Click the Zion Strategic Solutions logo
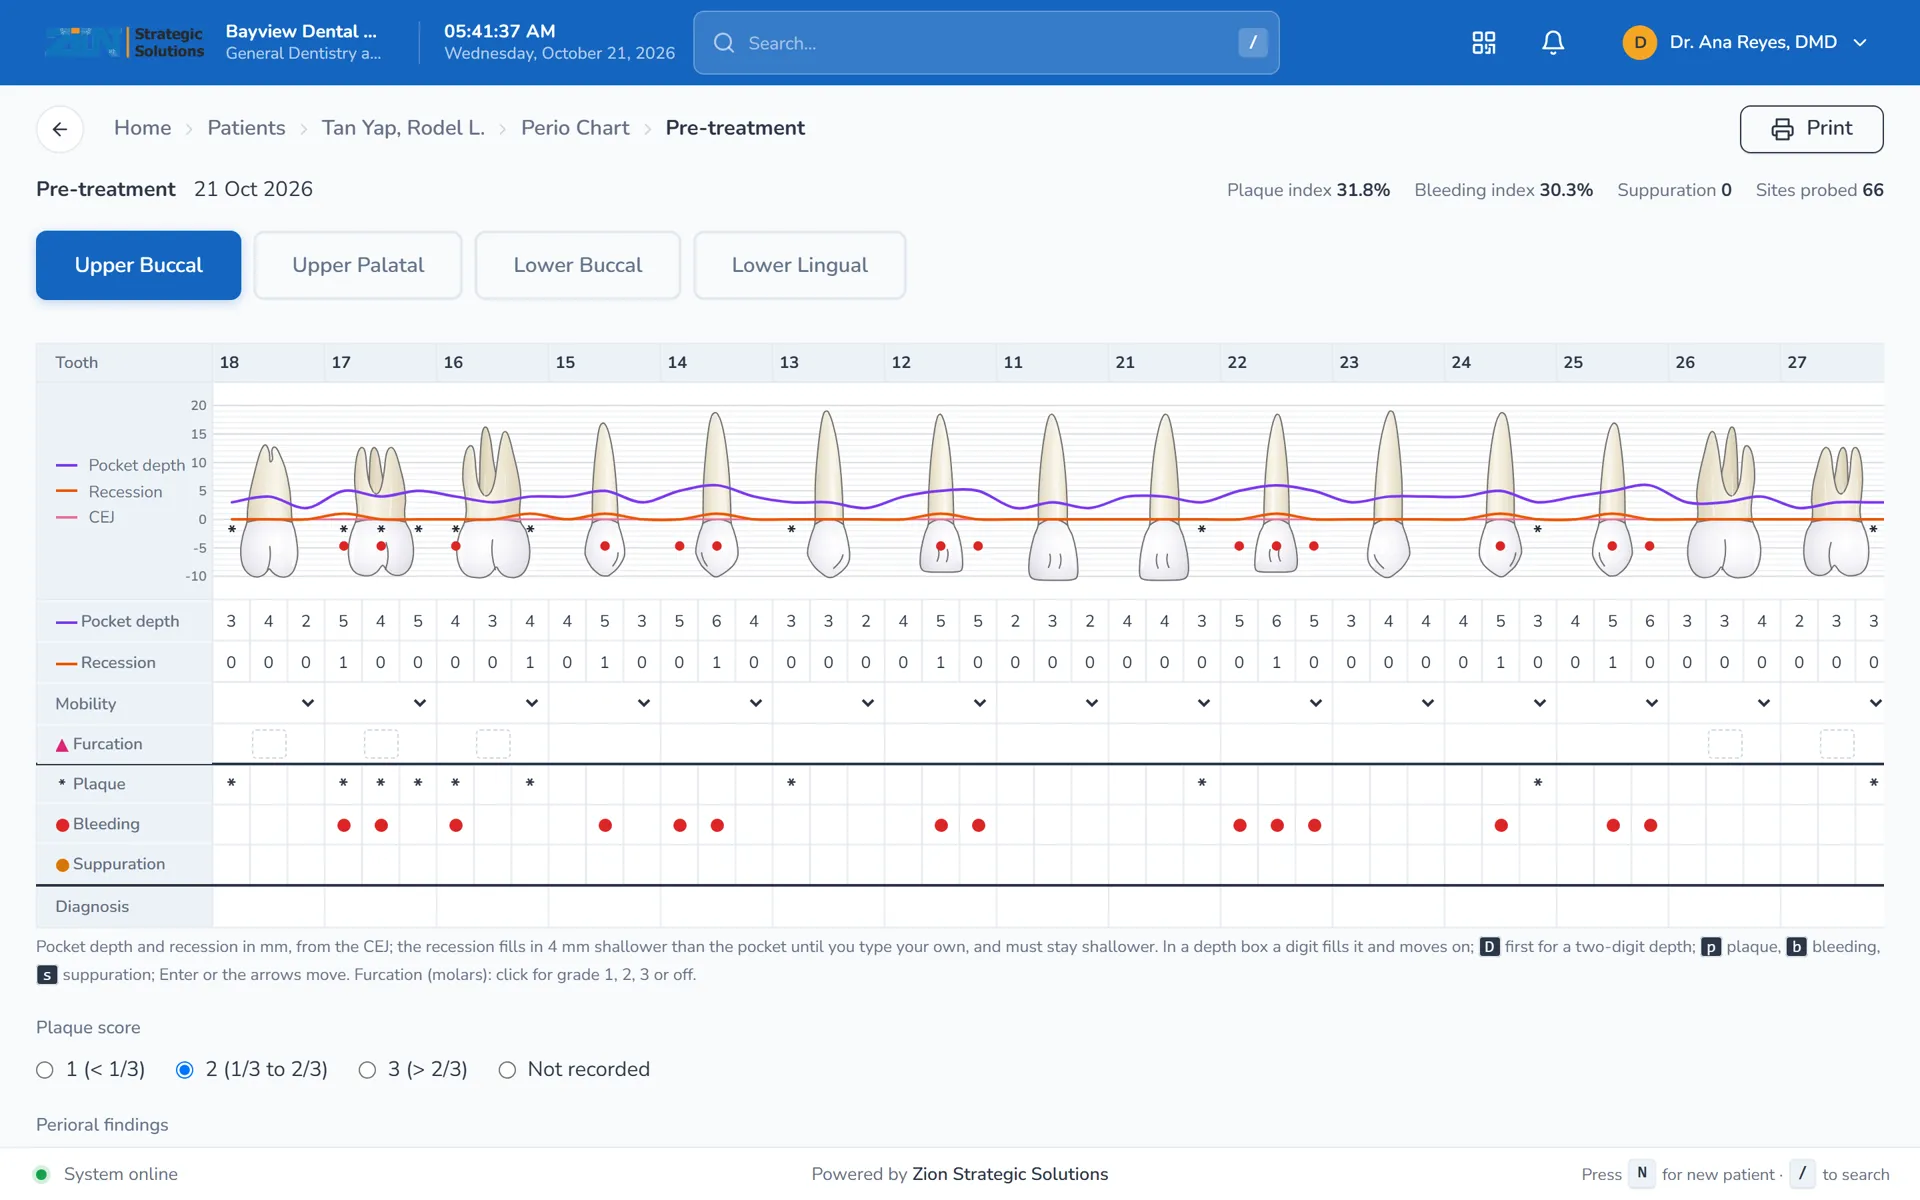The width and height of the screenshot is (1920, 1200). pos(124,42)
